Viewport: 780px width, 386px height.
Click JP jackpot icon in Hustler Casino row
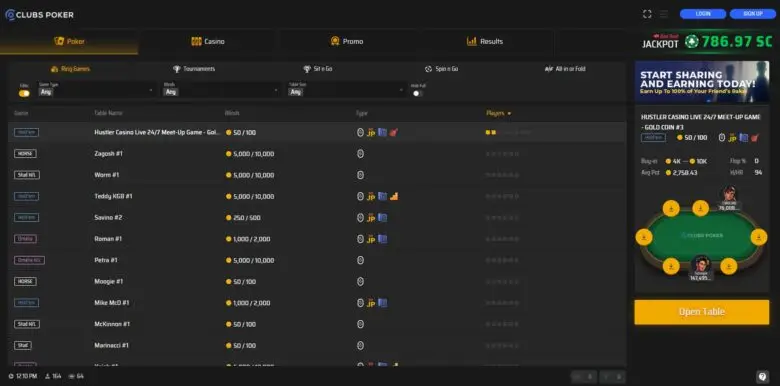point(371,133)
